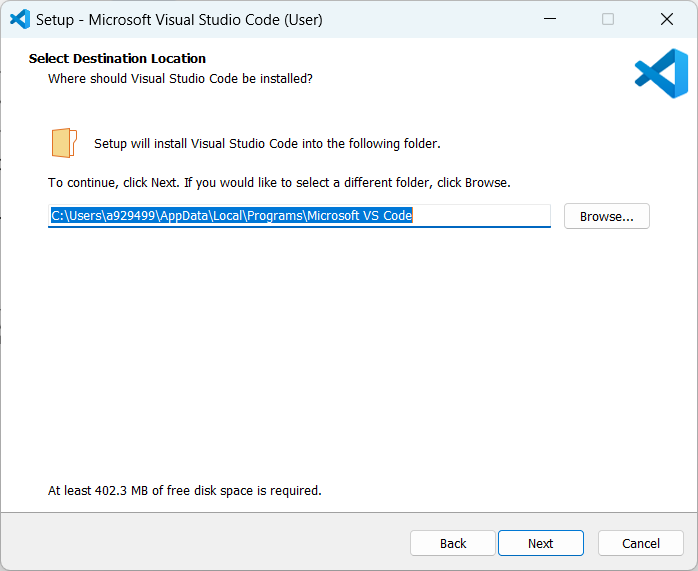Click the grey footer bar left of Back
This screenshot has width=698, height=571.
[x=200, y=543]
